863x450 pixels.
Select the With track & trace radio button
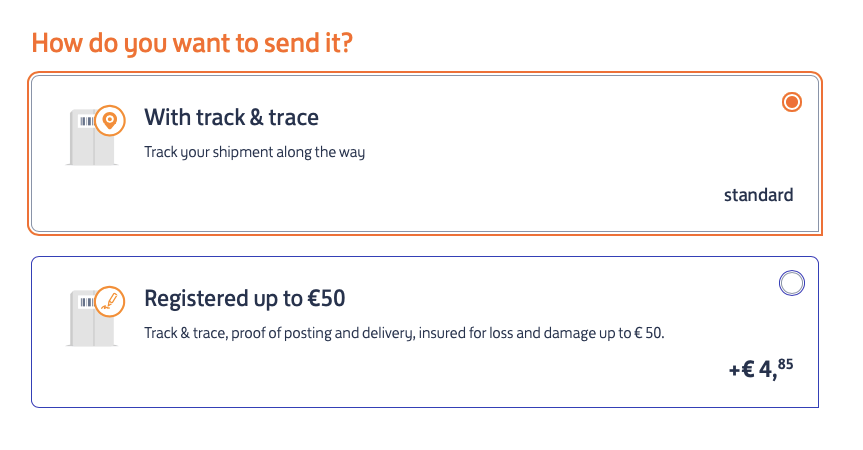(792, 102)
